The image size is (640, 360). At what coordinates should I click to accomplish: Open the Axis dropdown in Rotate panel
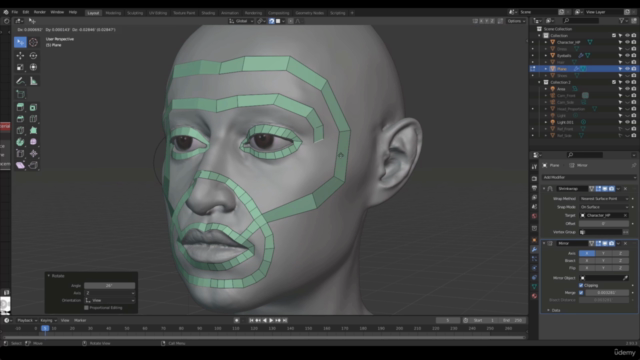[x=109, y=293]
